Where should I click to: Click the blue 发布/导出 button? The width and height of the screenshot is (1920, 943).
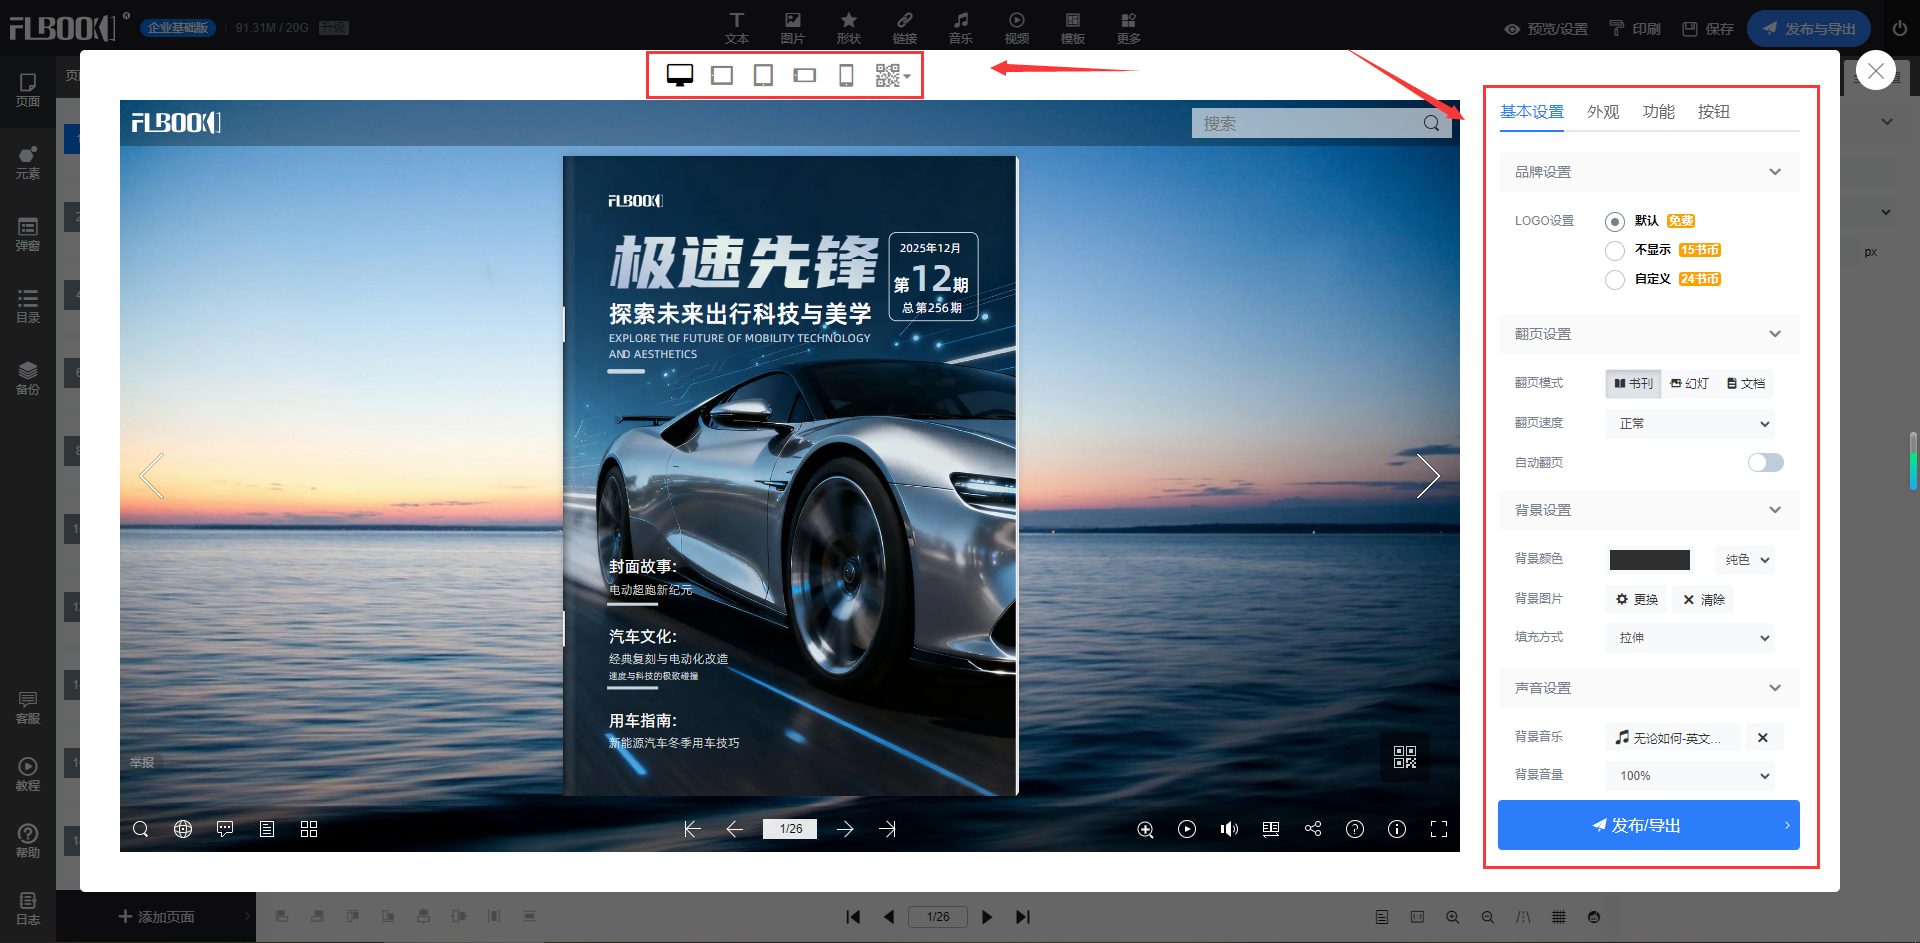pos(1647,825)
